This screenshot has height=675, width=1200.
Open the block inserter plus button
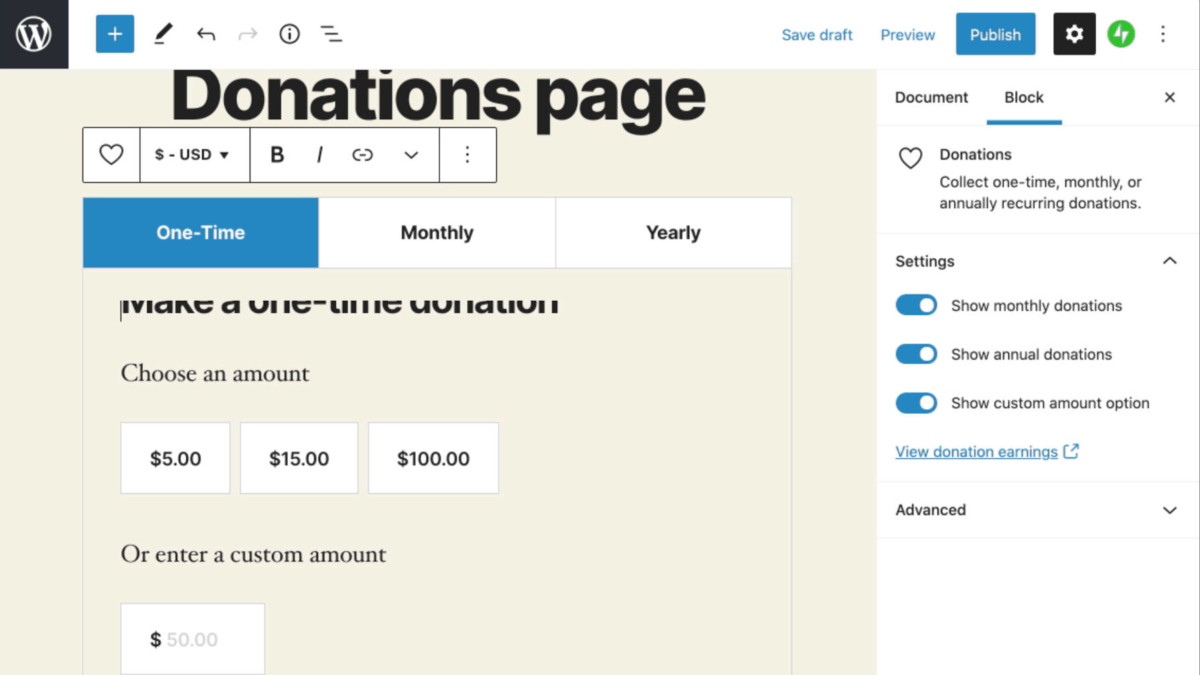(115, 34)
